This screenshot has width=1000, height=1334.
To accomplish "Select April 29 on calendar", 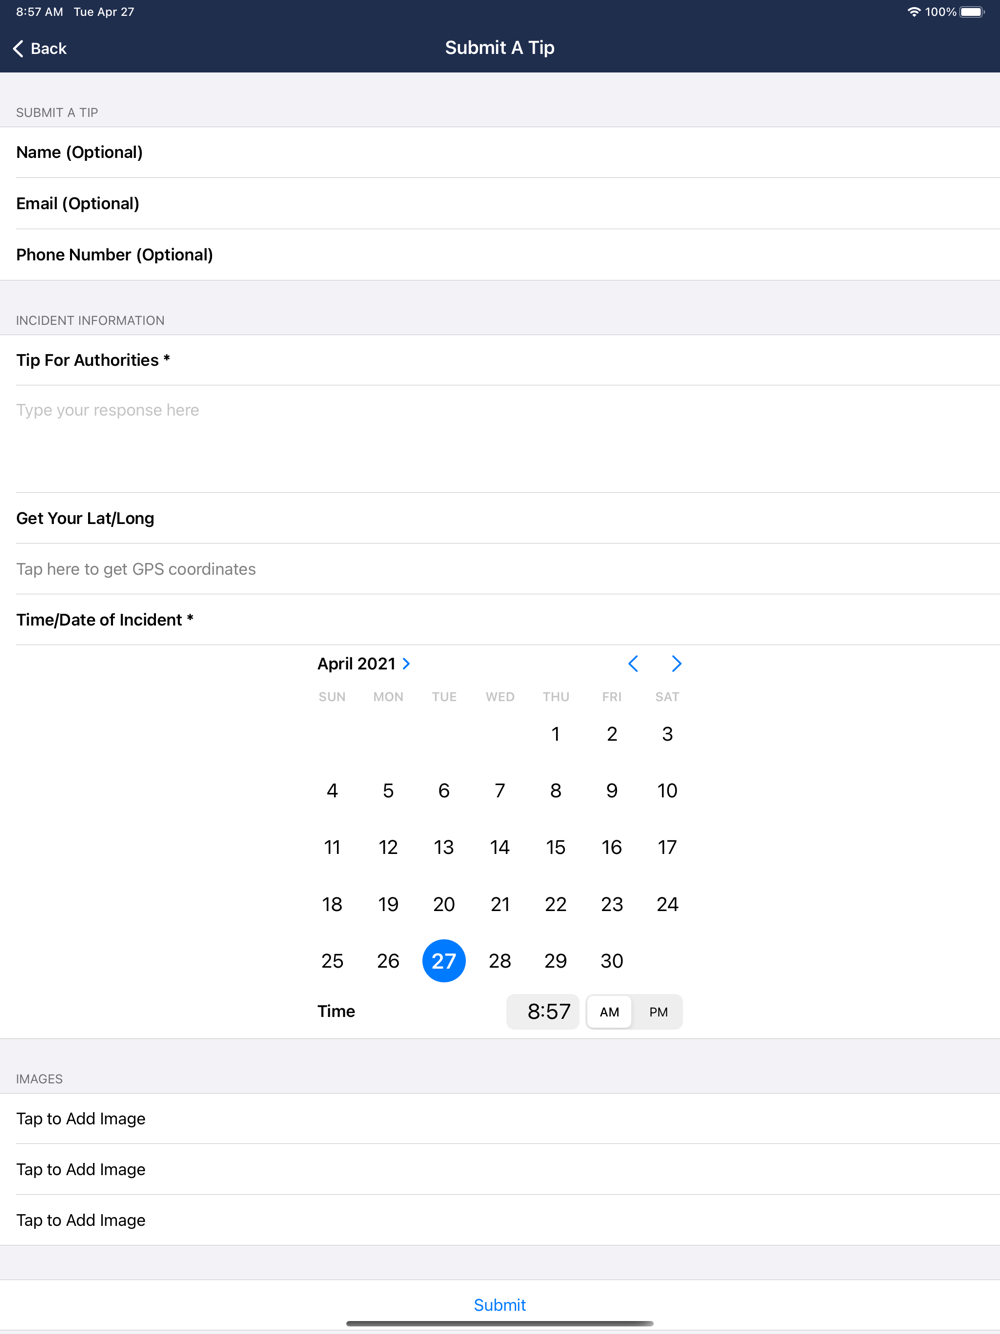I will click(x=556, y=961).
